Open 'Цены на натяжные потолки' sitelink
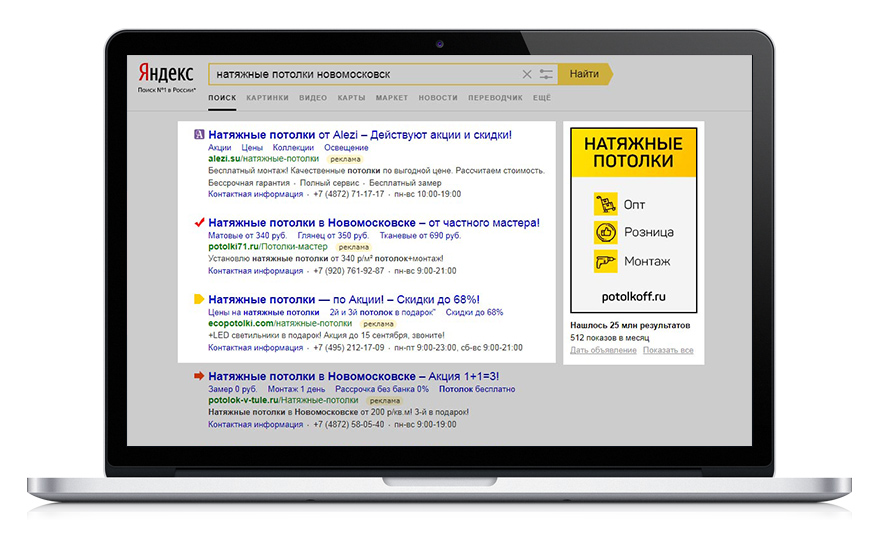Viewport: 881px width, 535px height. click(264, 312)
